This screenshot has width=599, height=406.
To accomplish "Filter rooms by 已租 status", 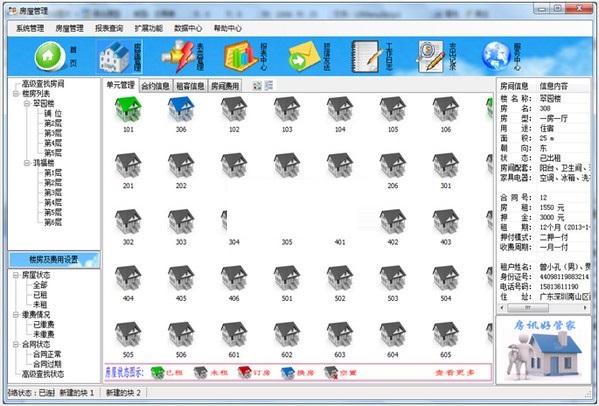I will (x=40, y=295).
